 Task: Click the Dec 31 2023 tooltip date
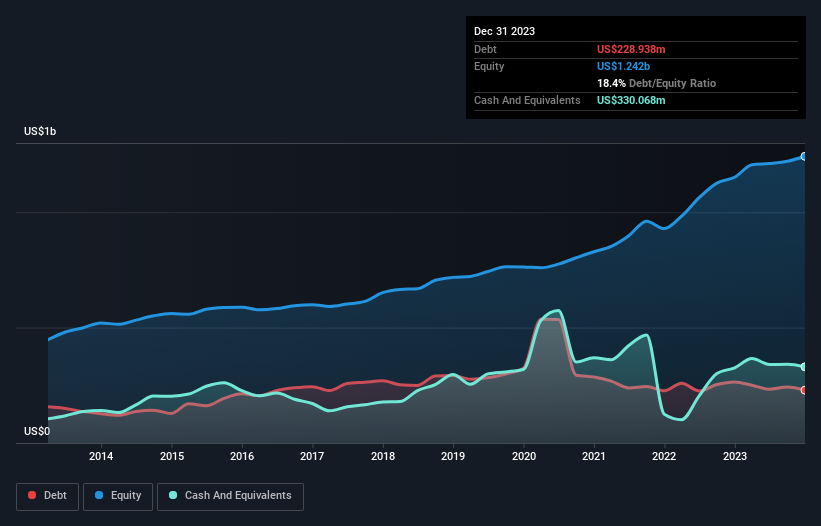click(x=504, y=31)
